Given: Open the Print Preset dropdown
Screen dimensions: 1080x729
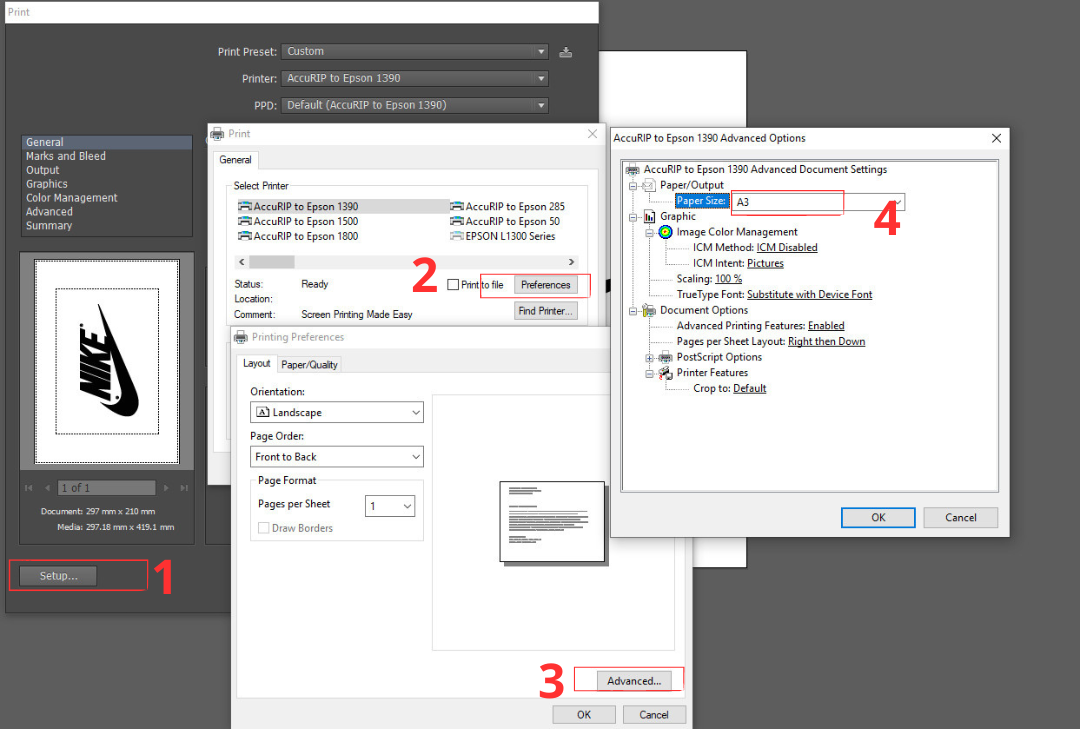Looking at the screenshot, I should point(415,52).
